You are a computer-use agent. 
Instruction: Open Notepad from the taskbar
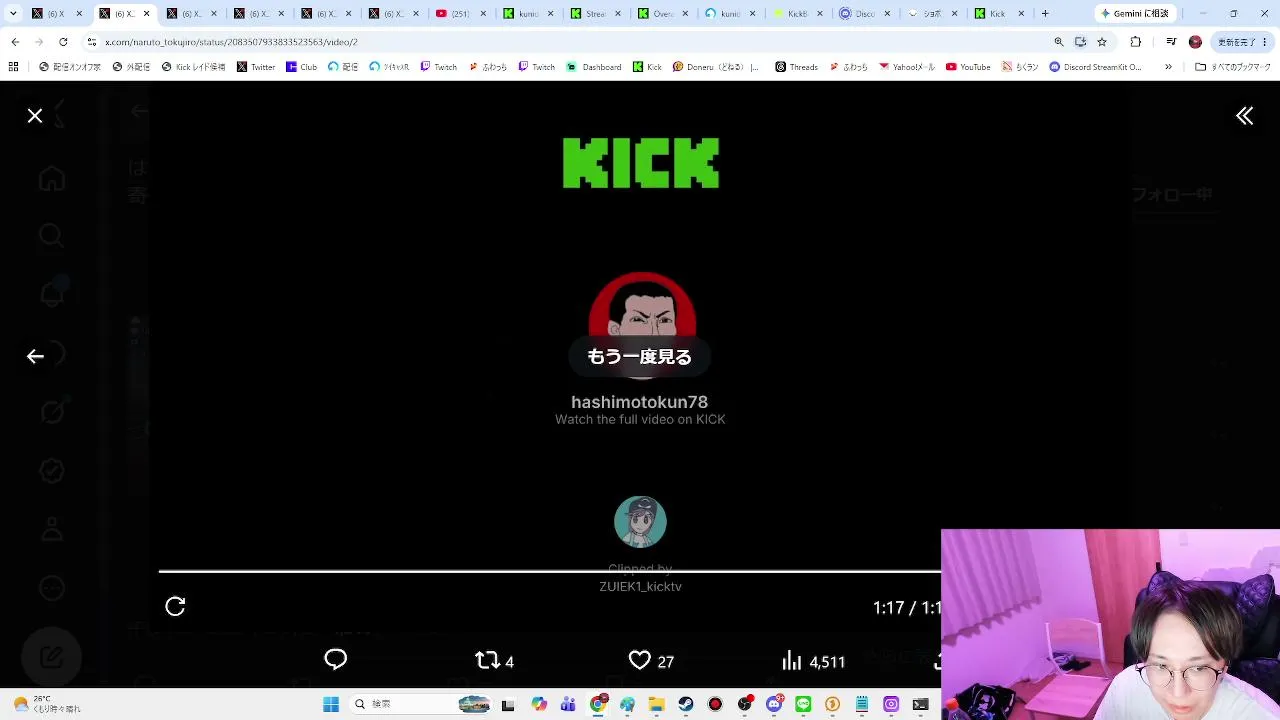(x=862, y=705)
